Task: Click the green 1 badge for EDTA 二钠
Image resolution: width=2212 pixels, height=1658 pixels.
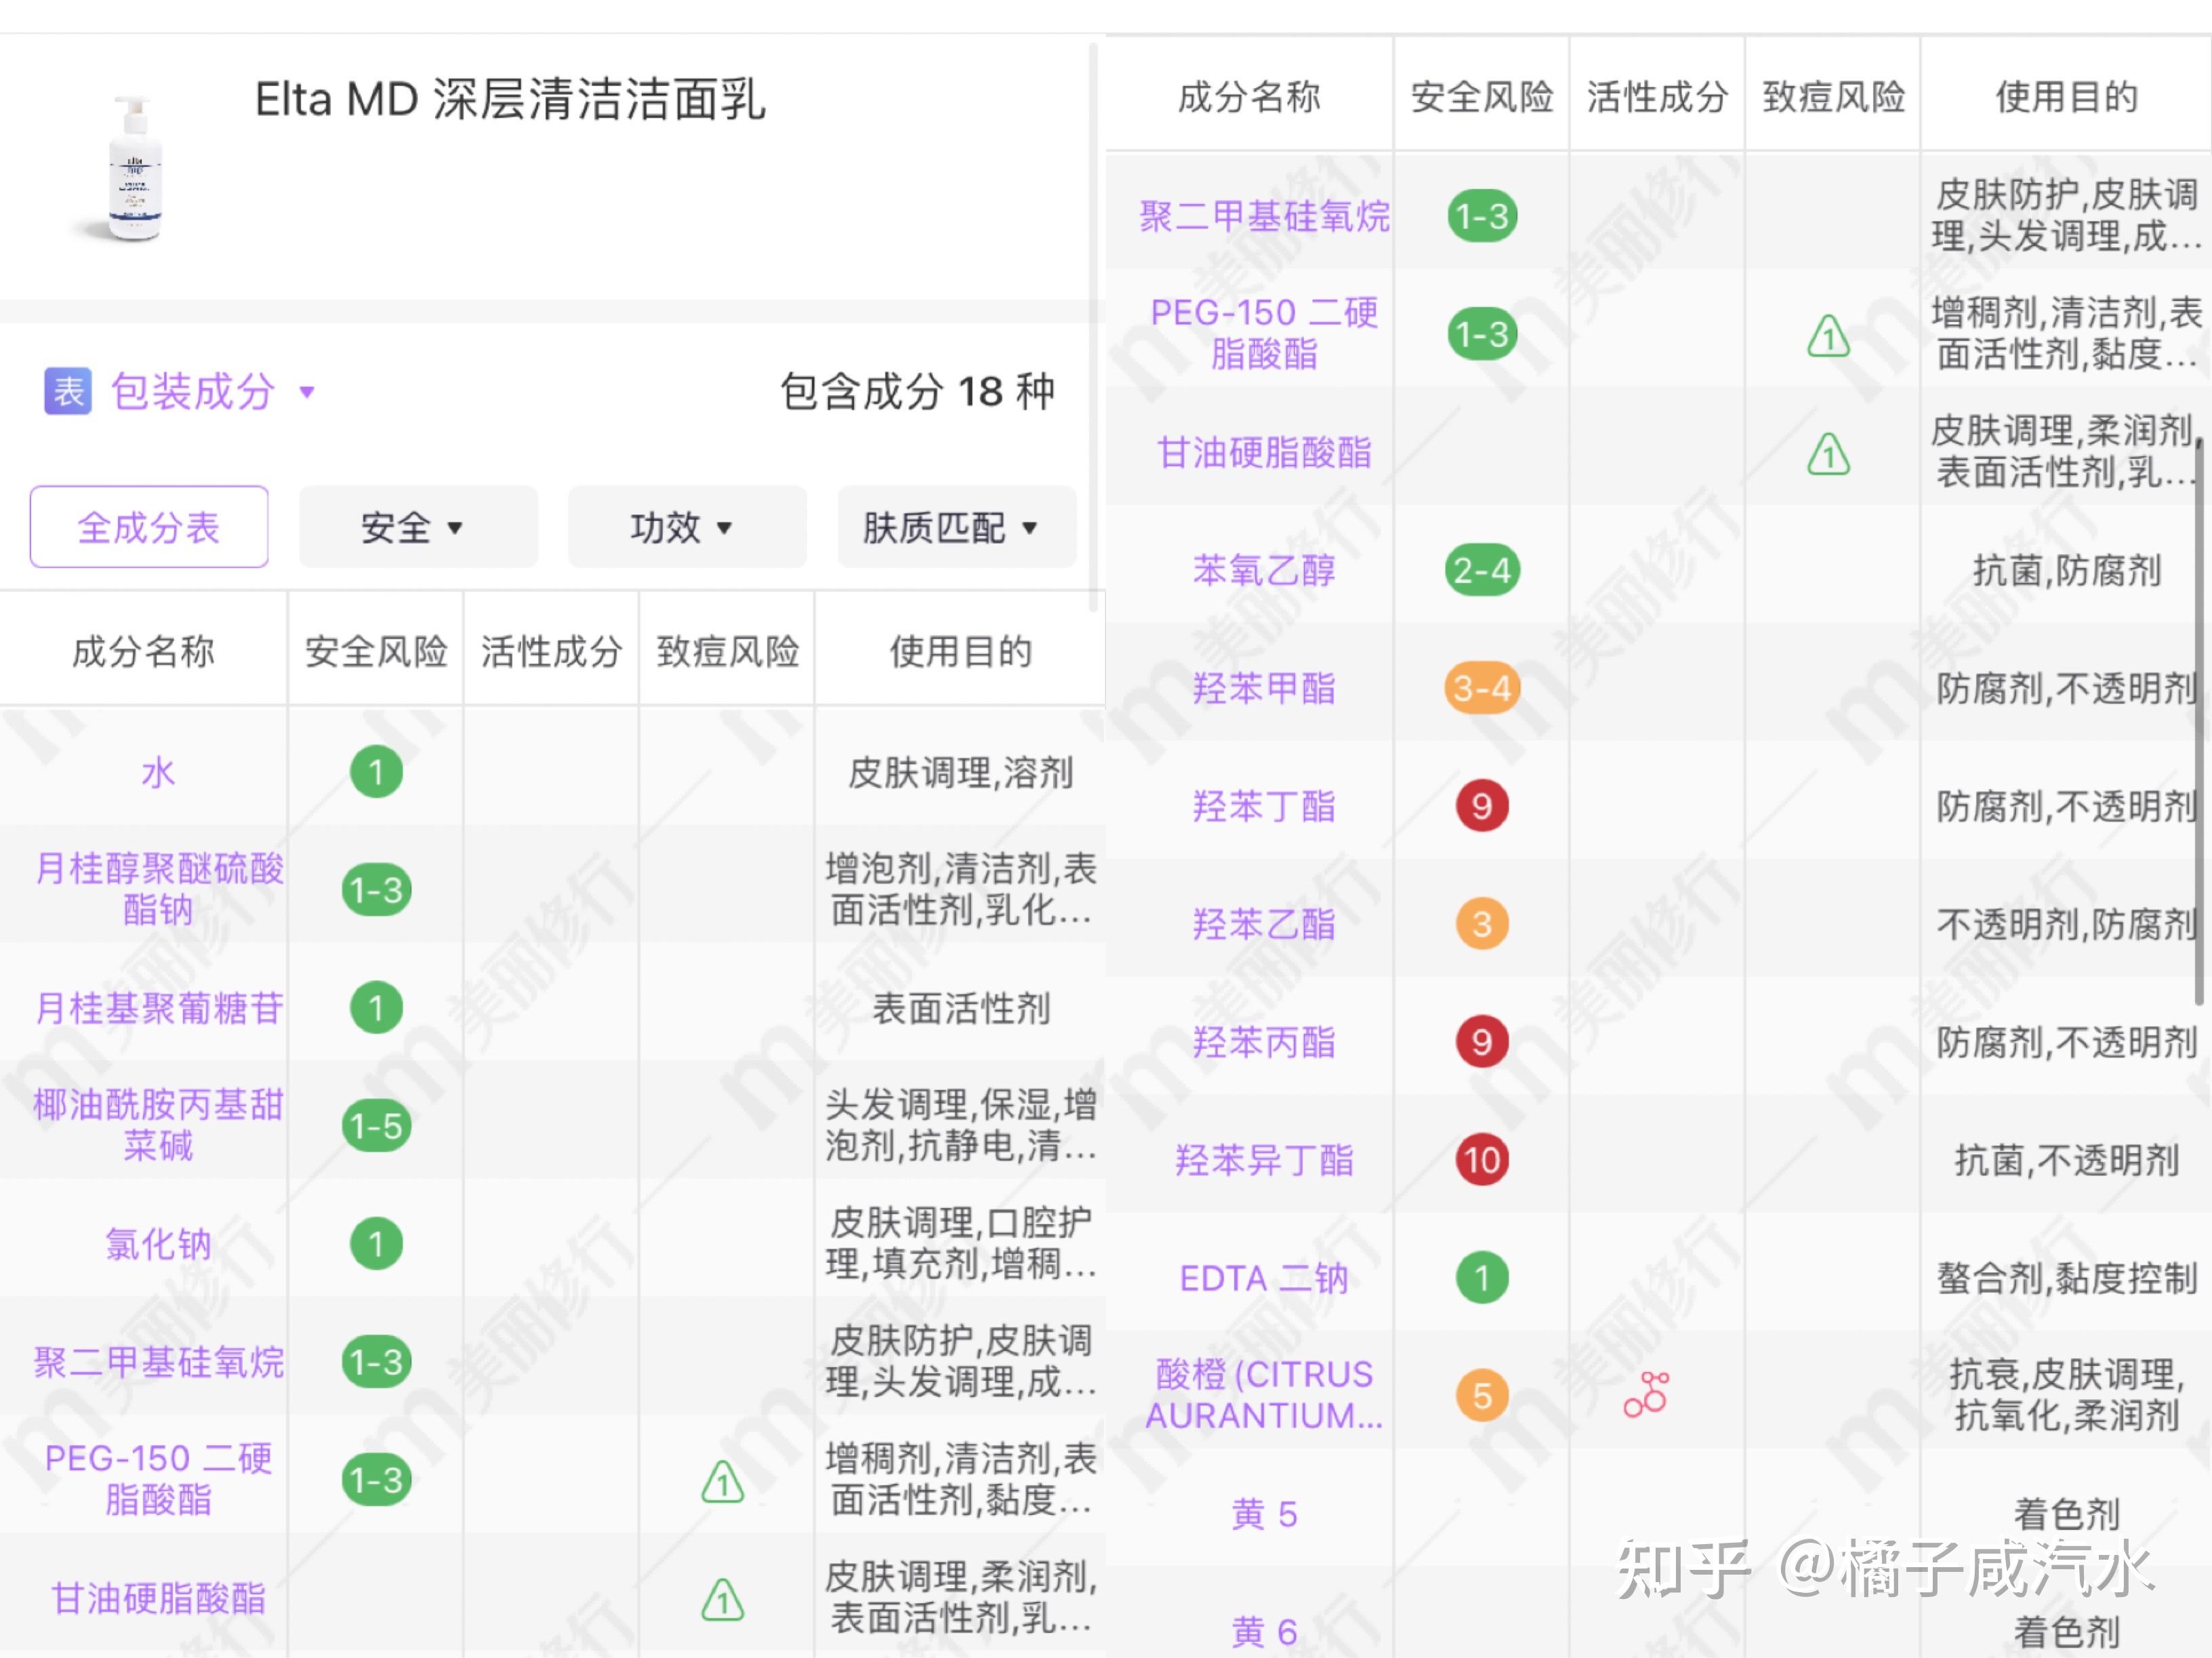Action: point(1482,1278)
